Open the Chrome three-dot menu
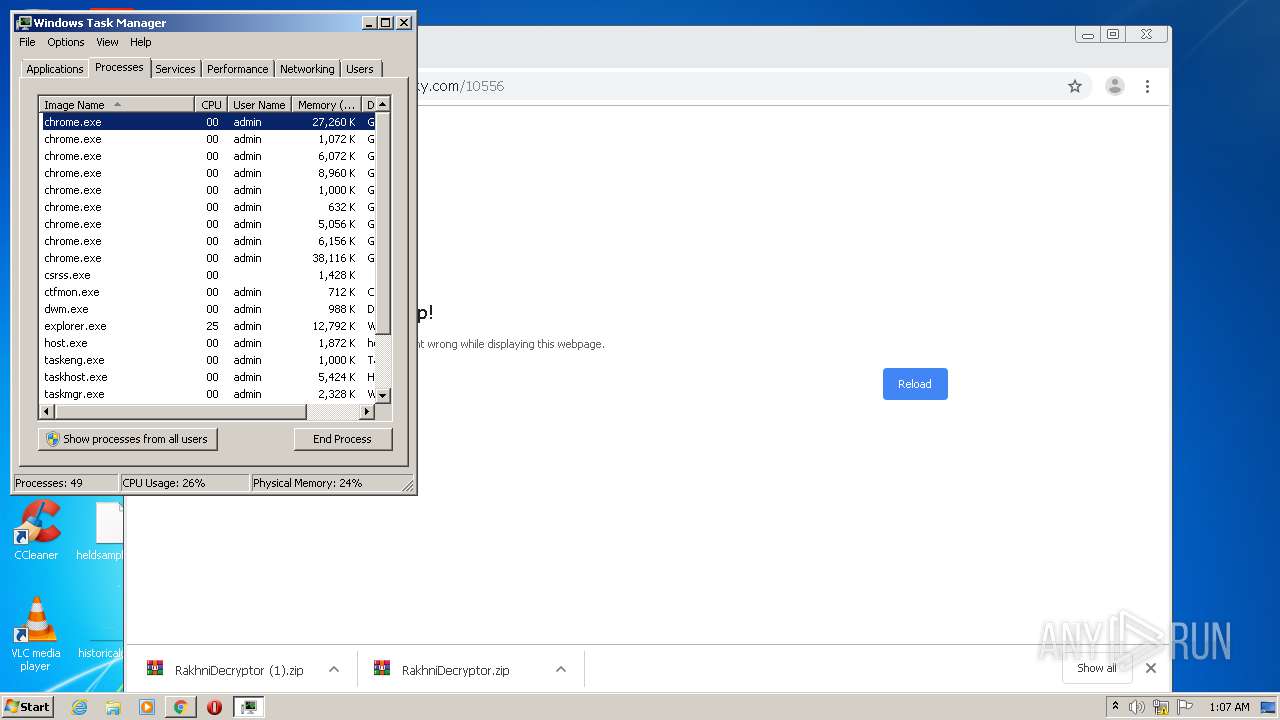Viewport: 1280px width, 720px height. tap(1147, 86)
